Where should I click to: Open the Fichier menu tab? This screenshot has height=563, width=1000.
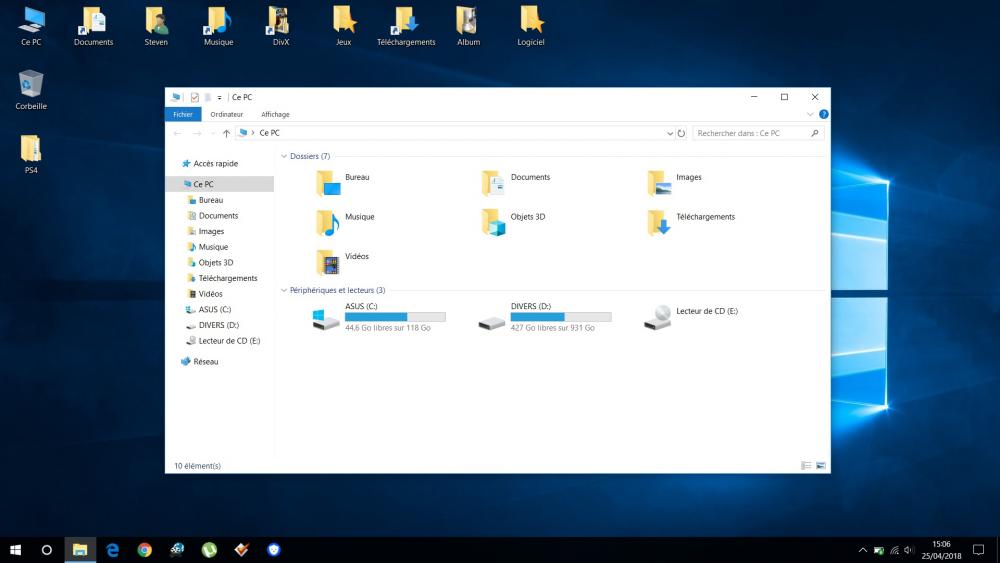(x=183, y=114)
